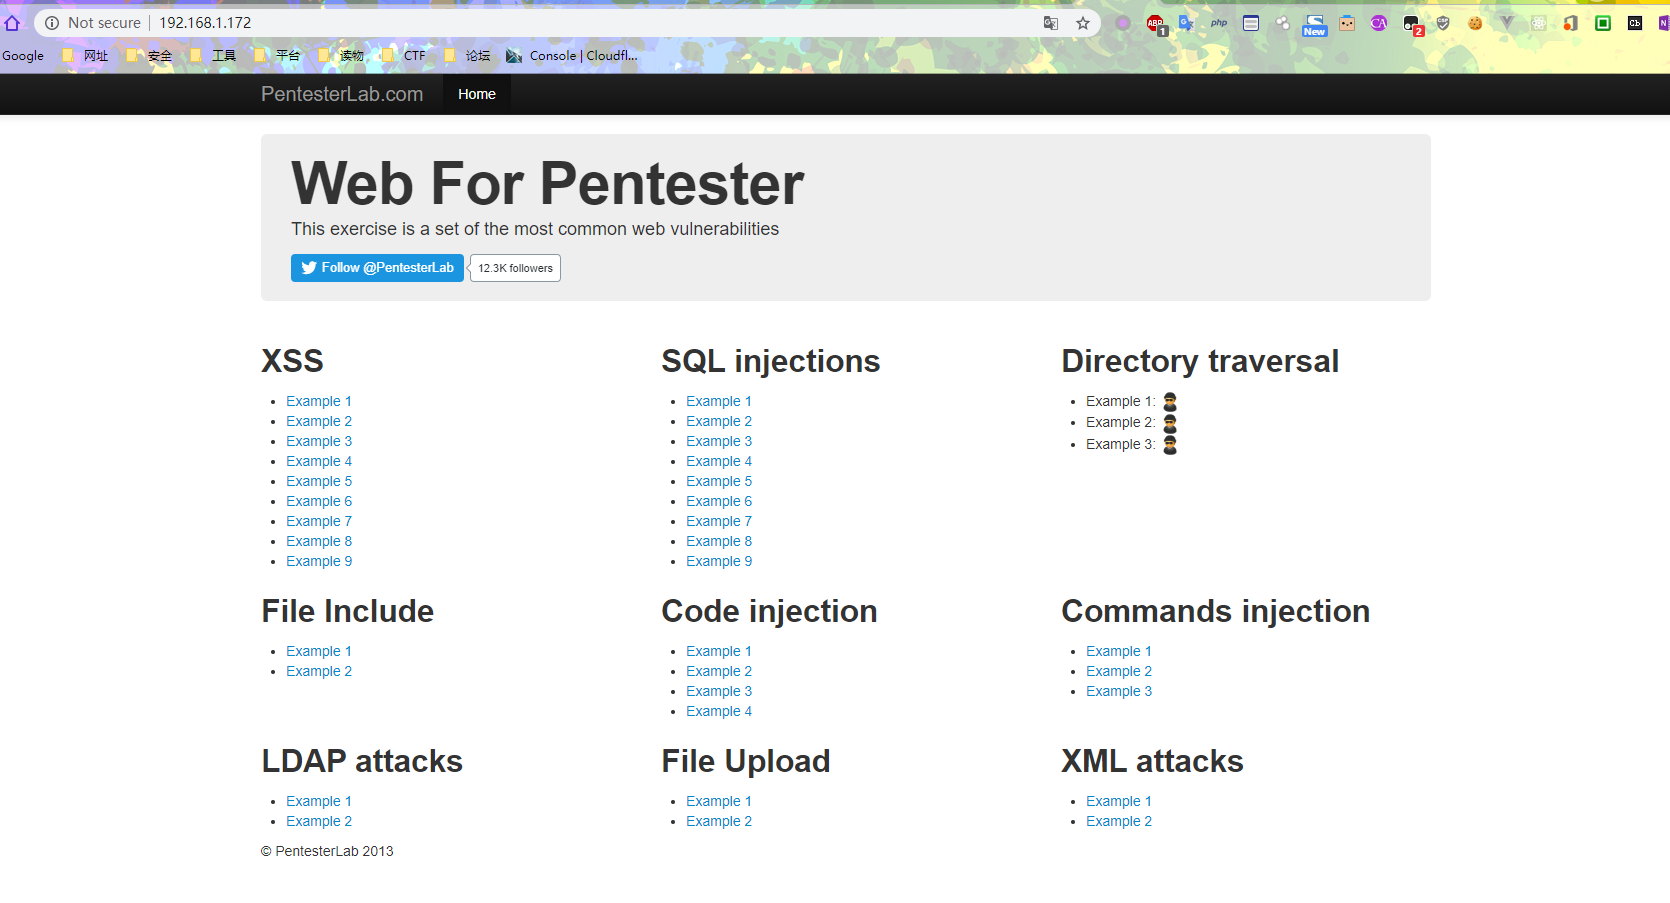
Task: Open Code injection Example 3
Action: pos(719,691)
